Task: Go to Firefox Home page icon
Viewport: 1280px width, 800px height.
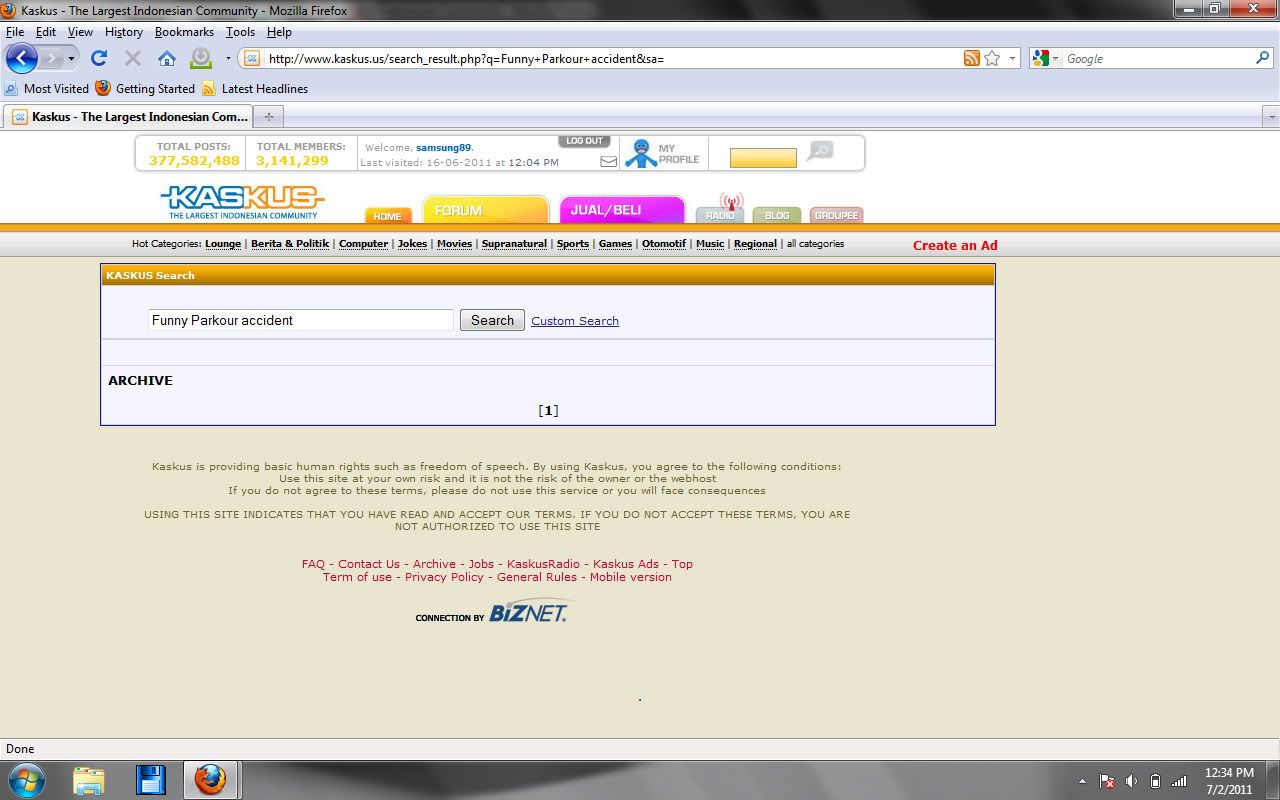Action: [167, 58]
